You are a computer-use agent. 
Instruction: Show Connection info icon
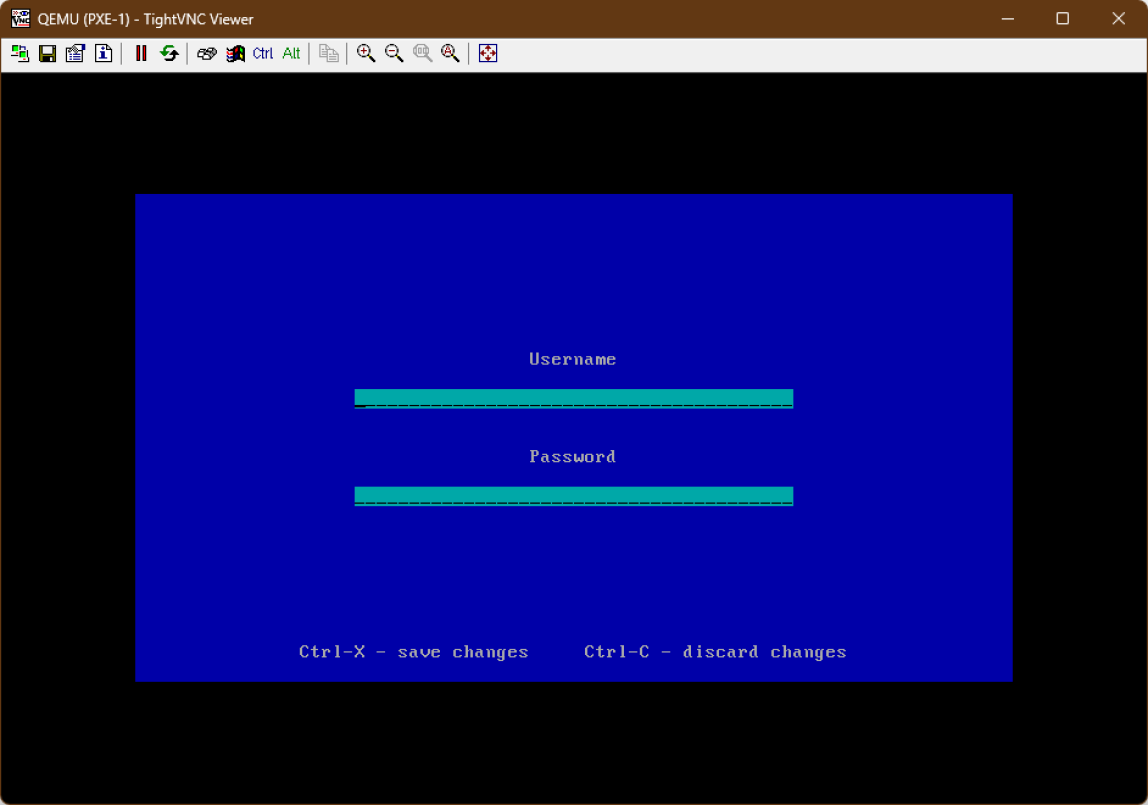(103, 53)
